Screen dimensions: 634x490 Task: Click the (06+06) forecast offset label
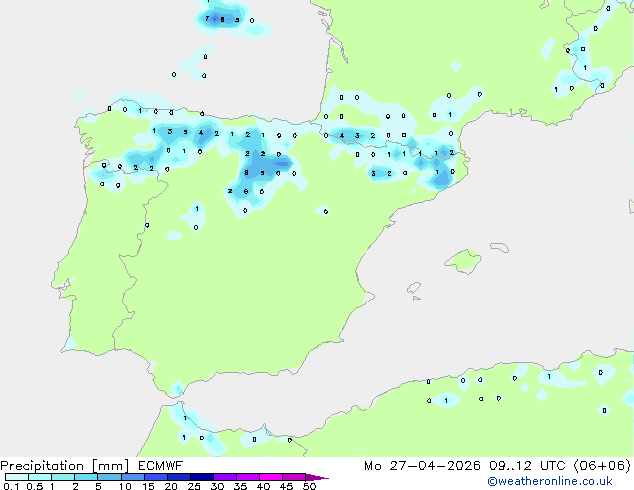(602, 466)
